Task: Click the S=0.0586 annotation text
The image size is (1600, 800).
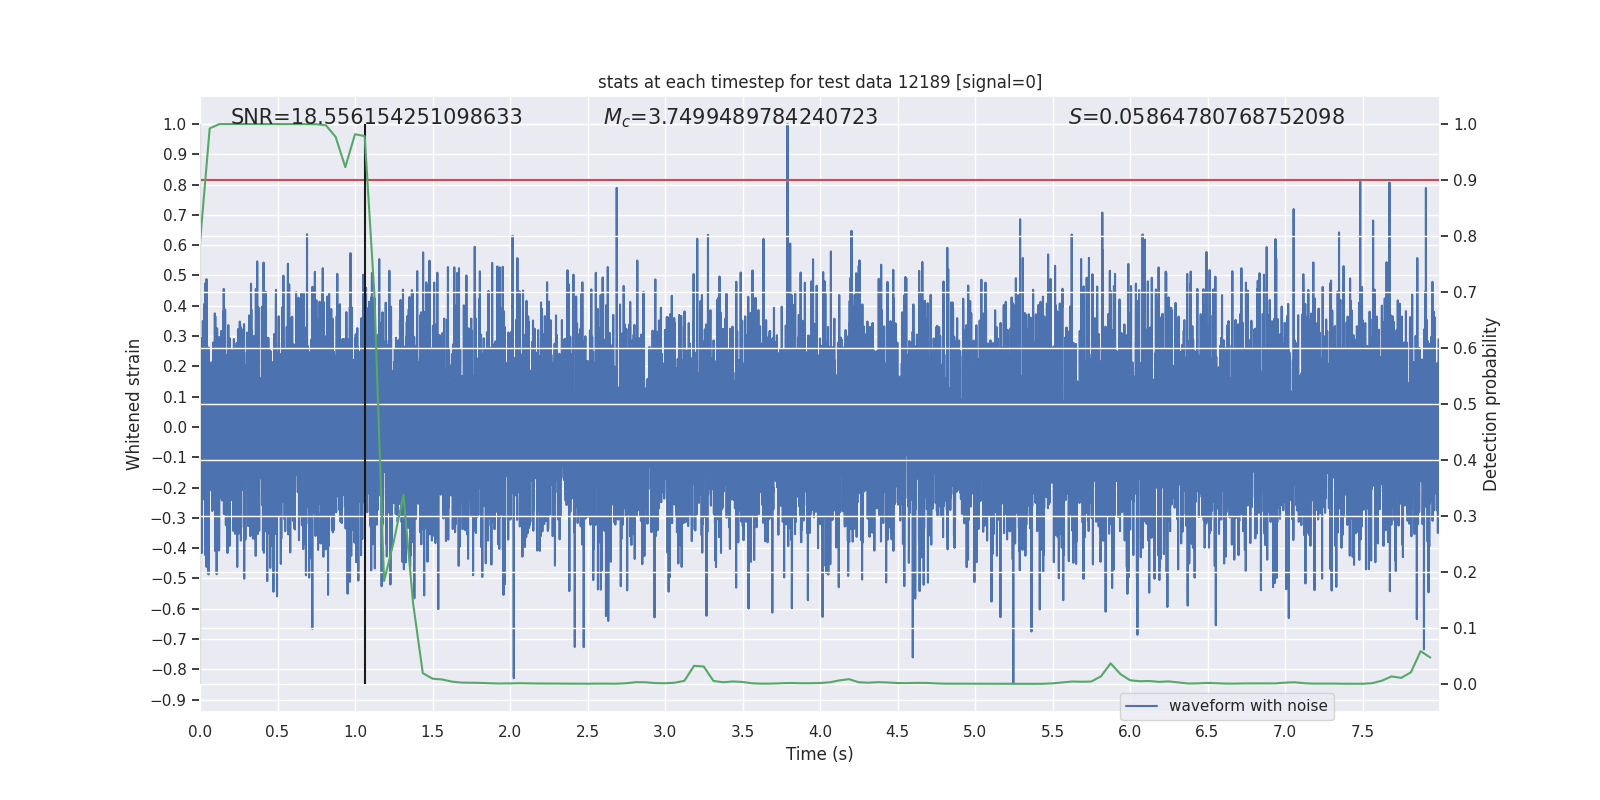Action: (x=1206, y=117)
